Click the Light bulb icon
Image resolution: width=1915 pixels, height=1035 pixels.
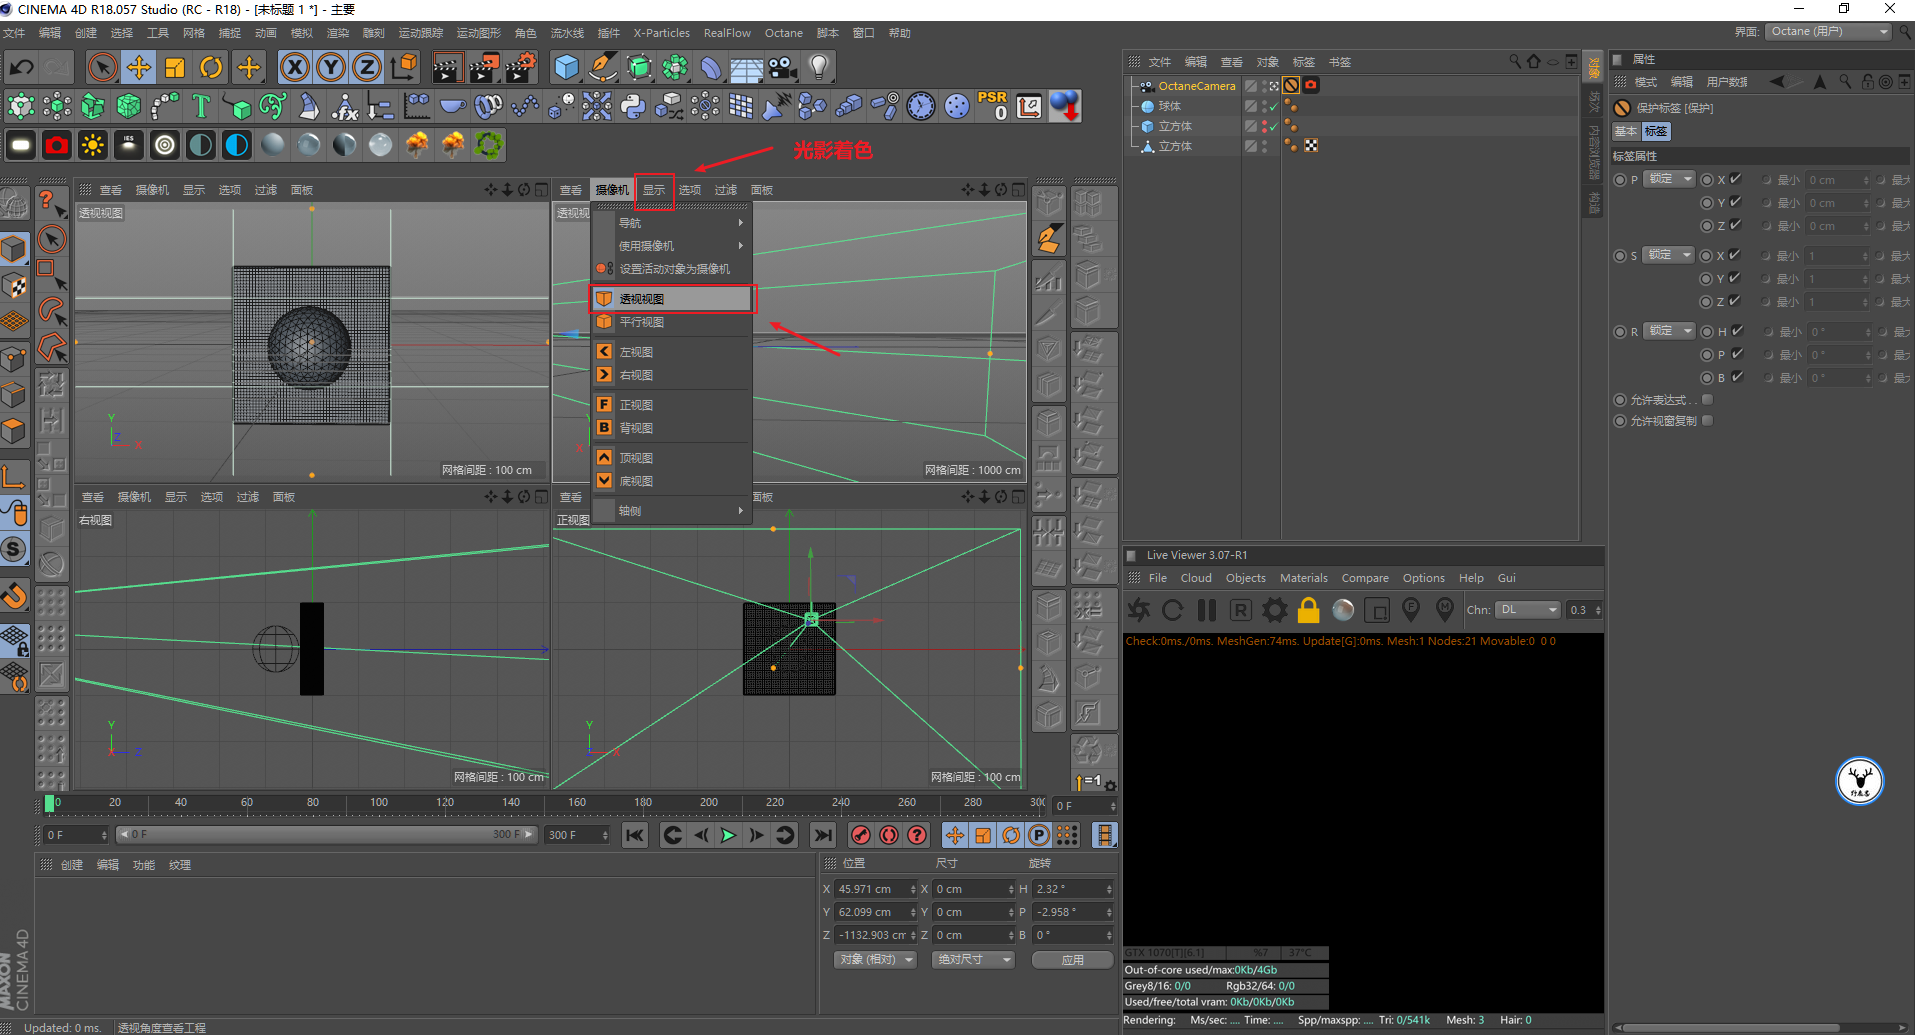[x=819, y=68]
